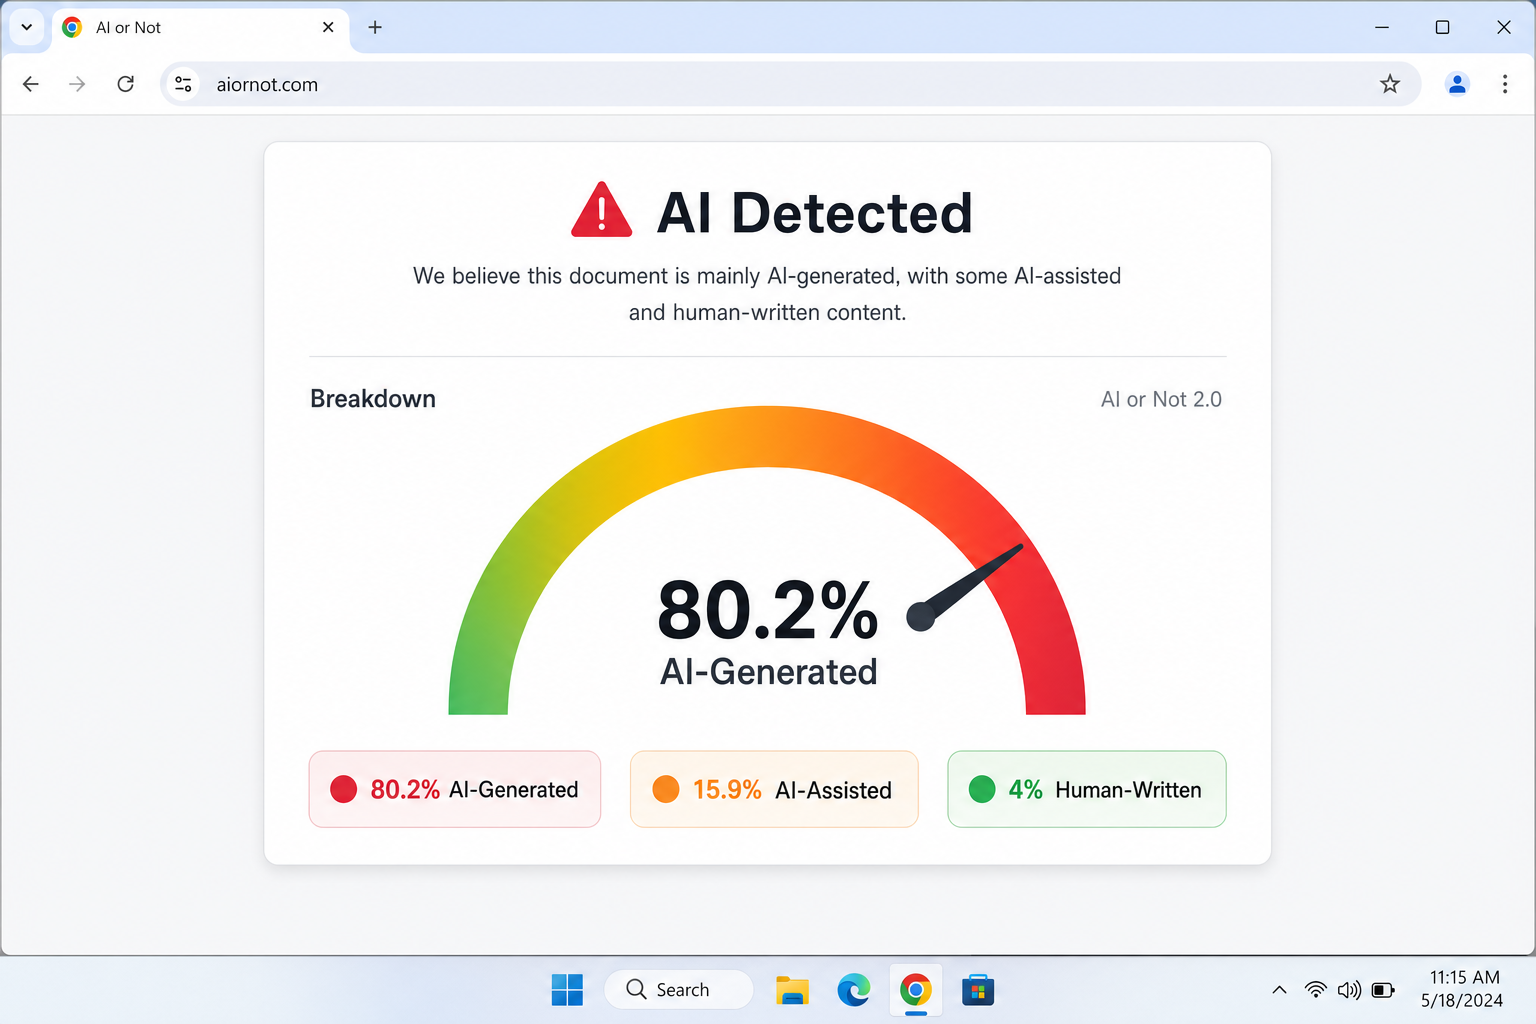Click the Windows Start button
The width and height of the screenshot is (1536, 1024).
[x=567, y=989]
